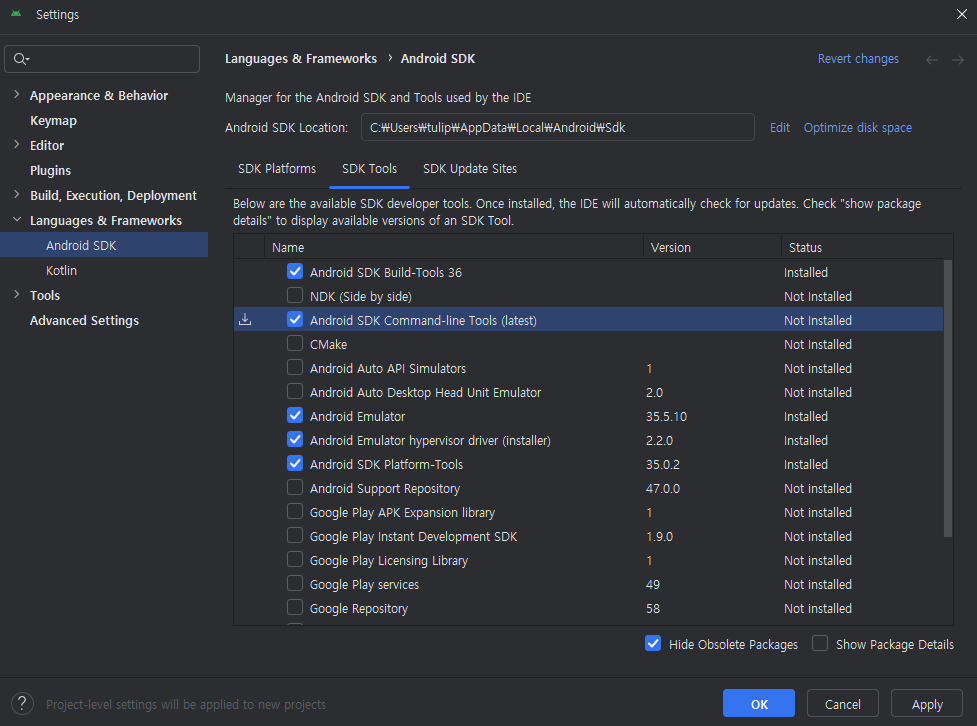
Task: Uncheck Android SDK Command-line Tools (latest)
Action: (x=295, y=320)
